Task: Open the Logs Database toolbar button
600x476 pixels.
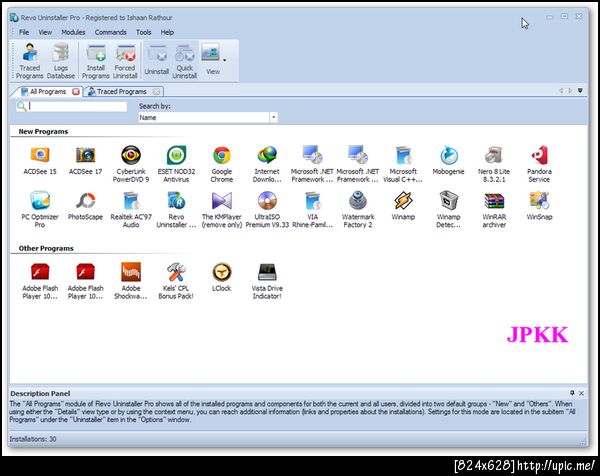Action: pyautogui.click(x=60, y=61)
